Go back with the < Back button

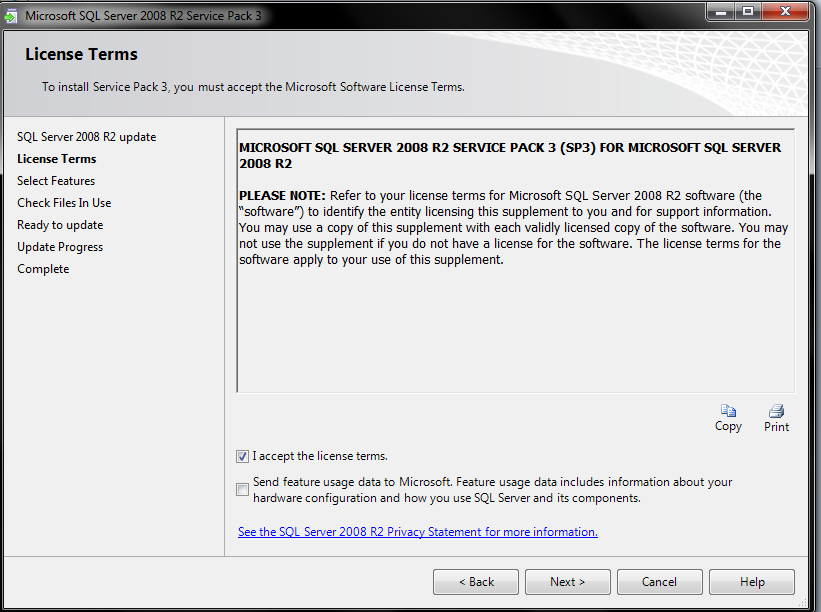point(476,582)
